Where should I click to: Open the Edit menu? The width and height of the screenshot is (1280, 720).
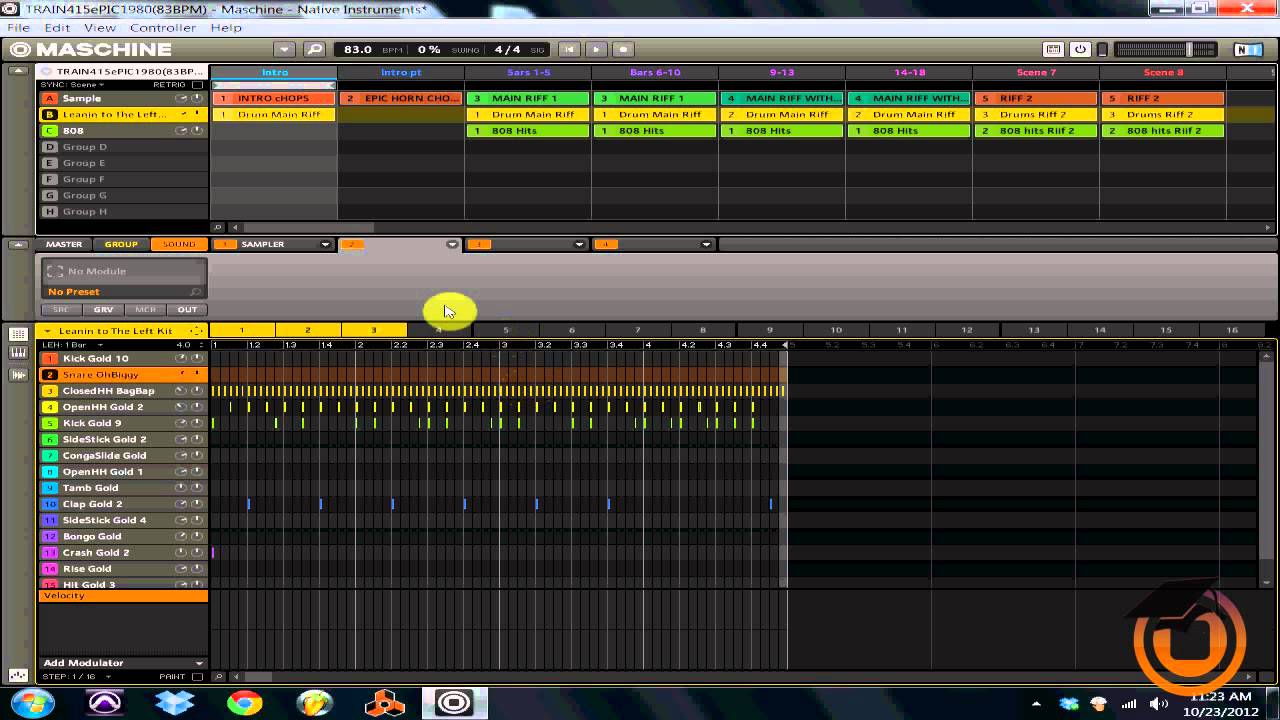pos(57,27)
